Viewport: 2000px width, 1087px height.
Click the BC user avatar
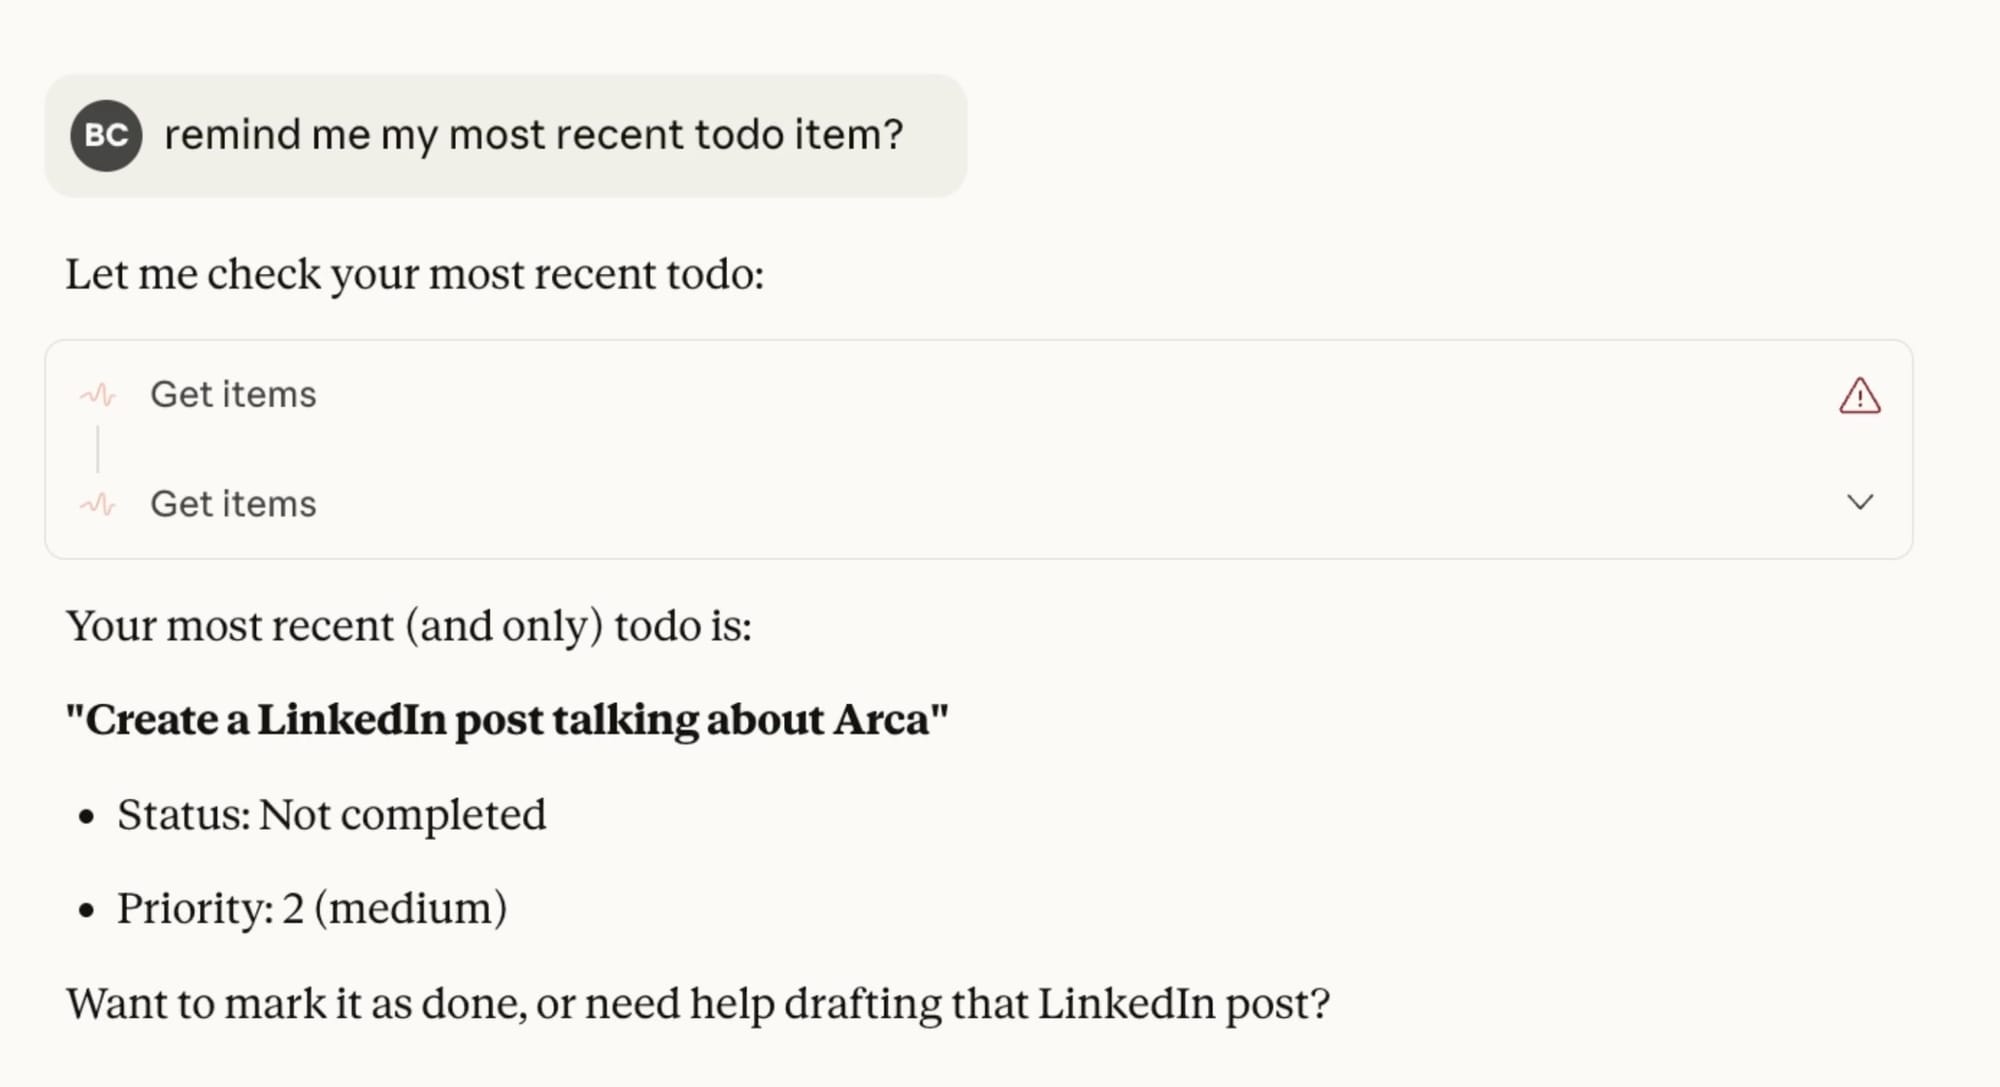coord(106,135)
